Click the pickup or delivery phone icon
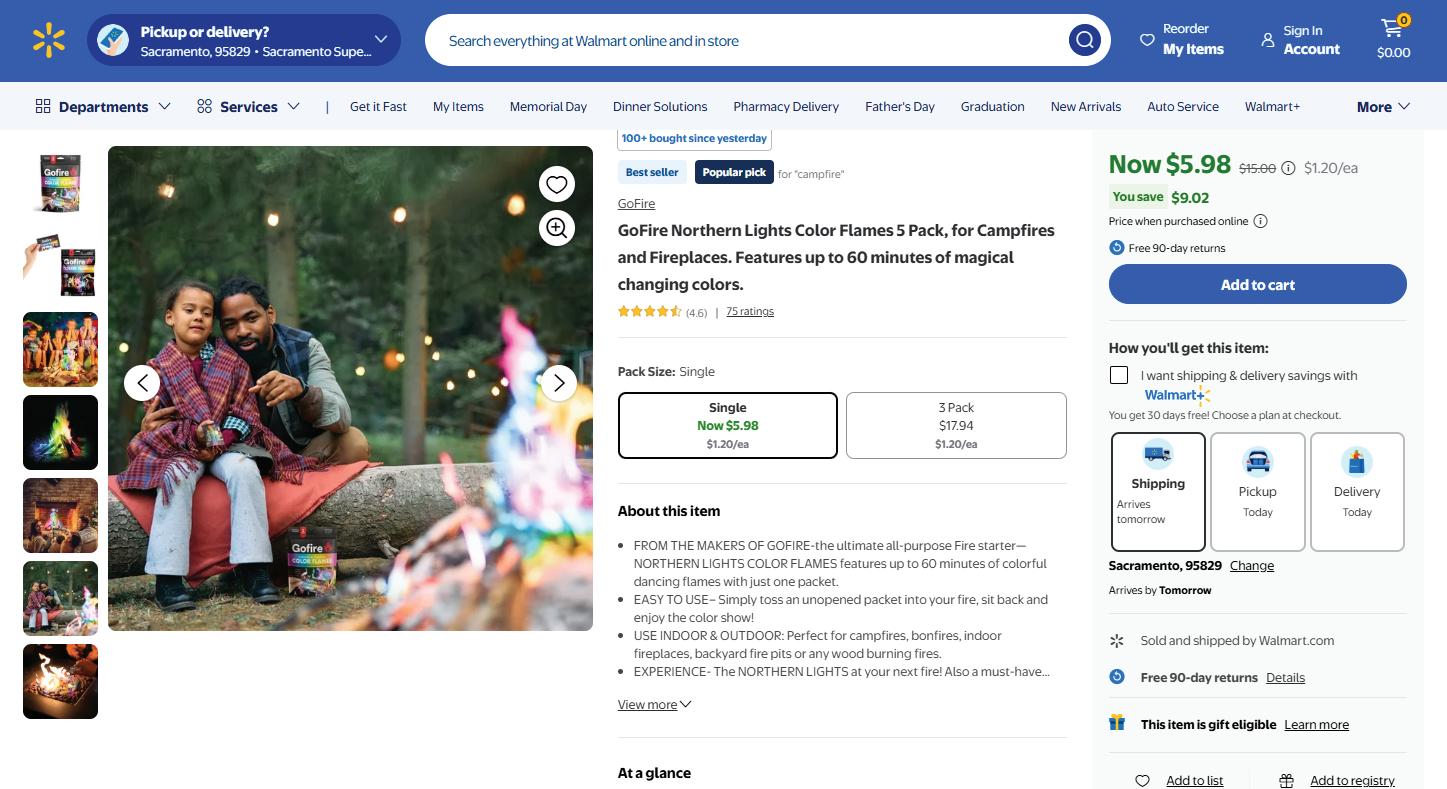 (113, 40)
